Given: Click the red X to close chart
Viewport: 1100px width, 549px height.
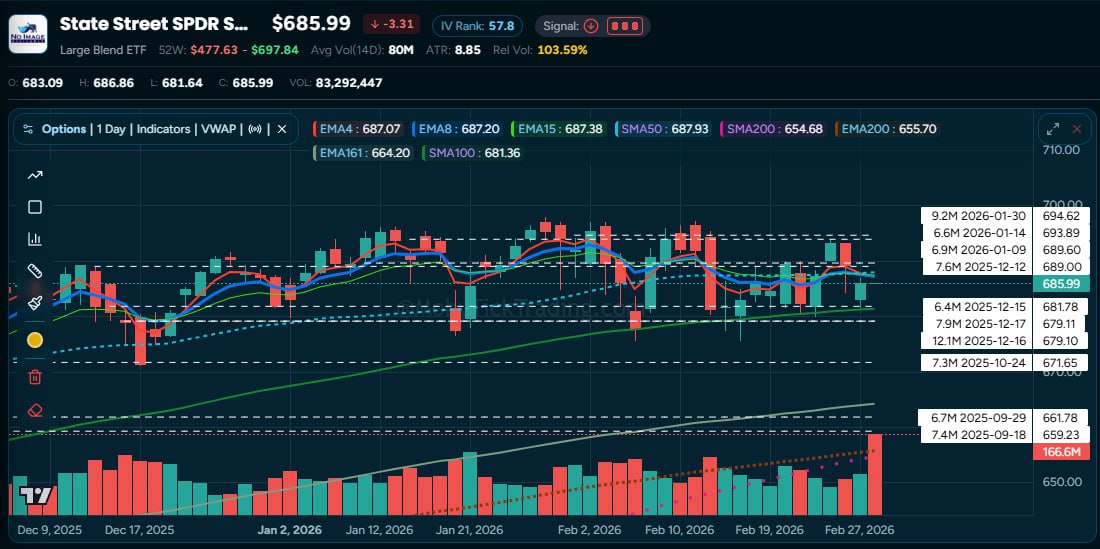Looking at the screenshot, I should click(1077, 129).
